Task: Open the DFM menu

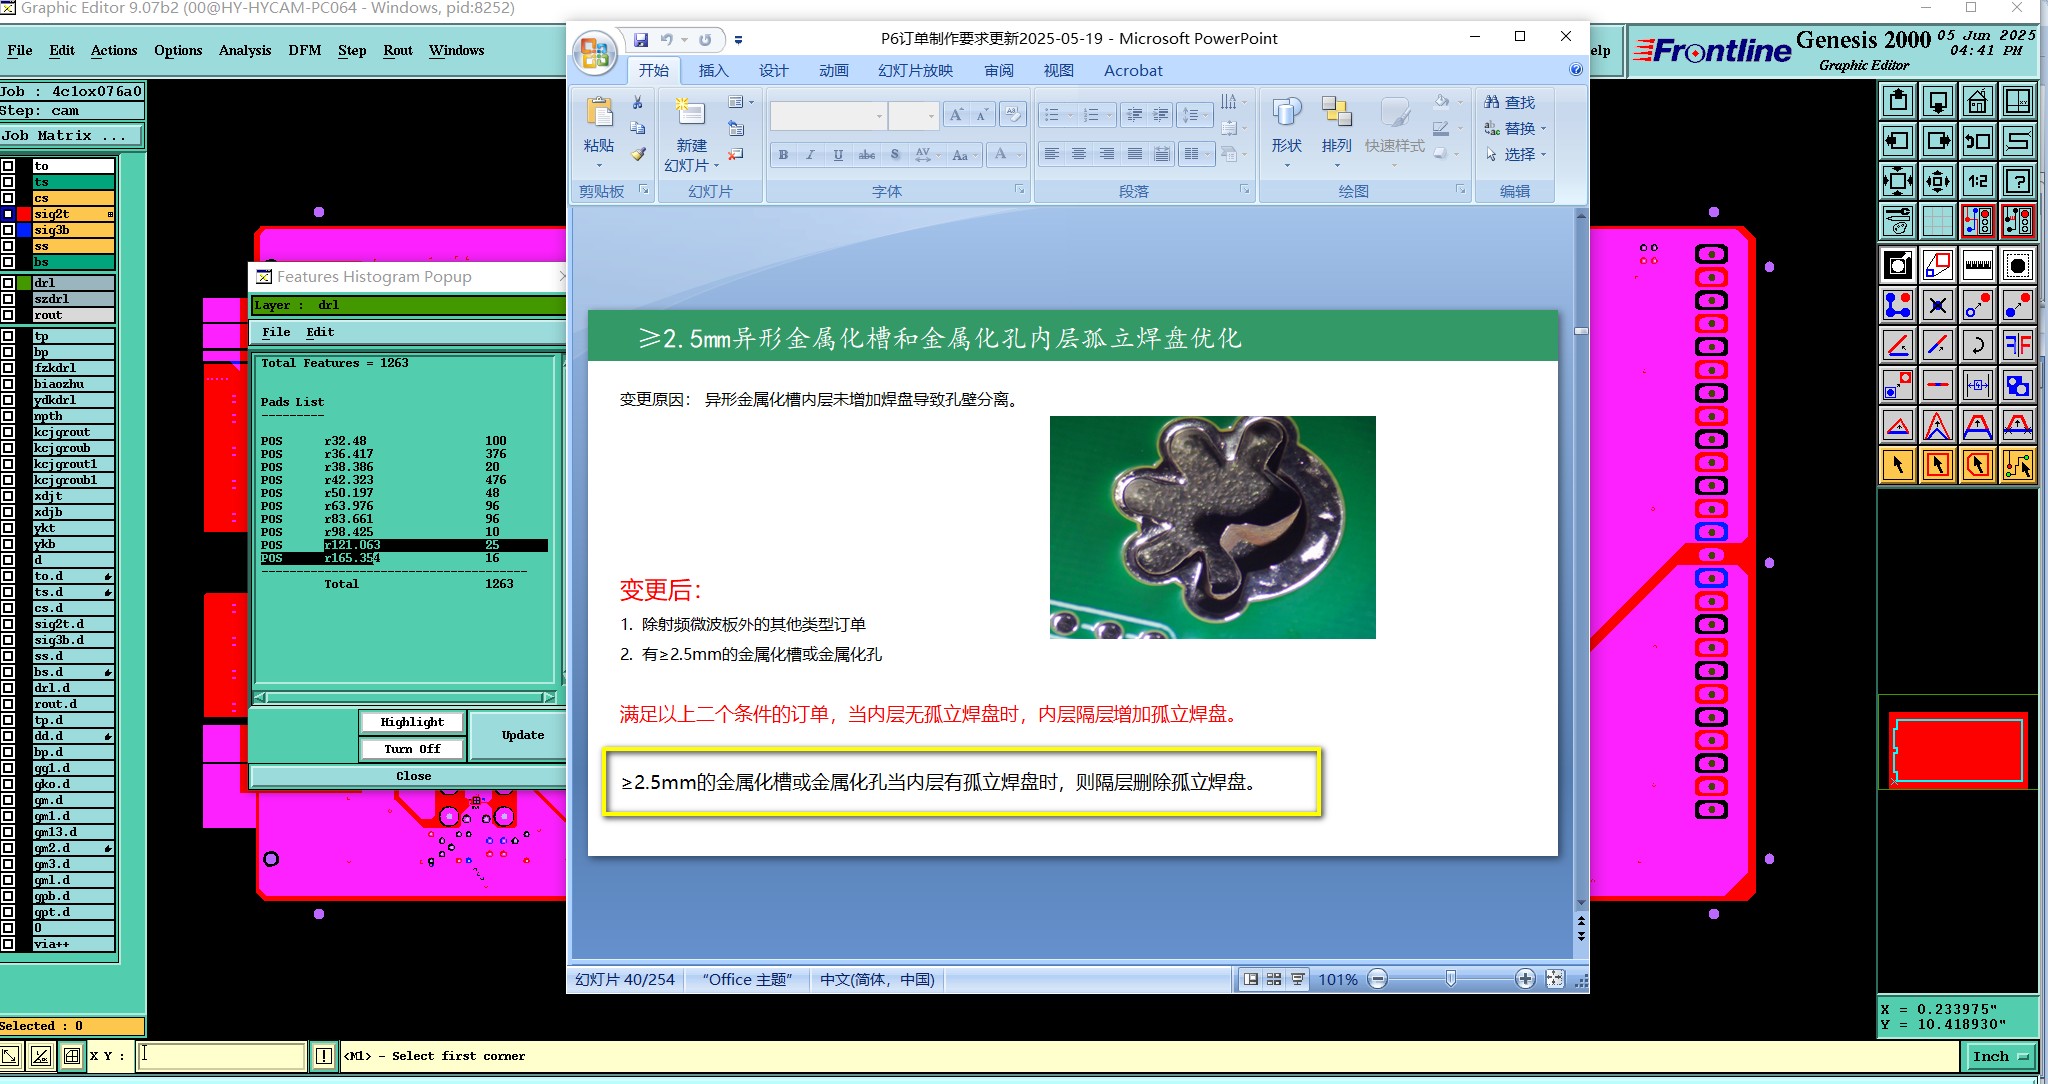Action: coord(304,50)
